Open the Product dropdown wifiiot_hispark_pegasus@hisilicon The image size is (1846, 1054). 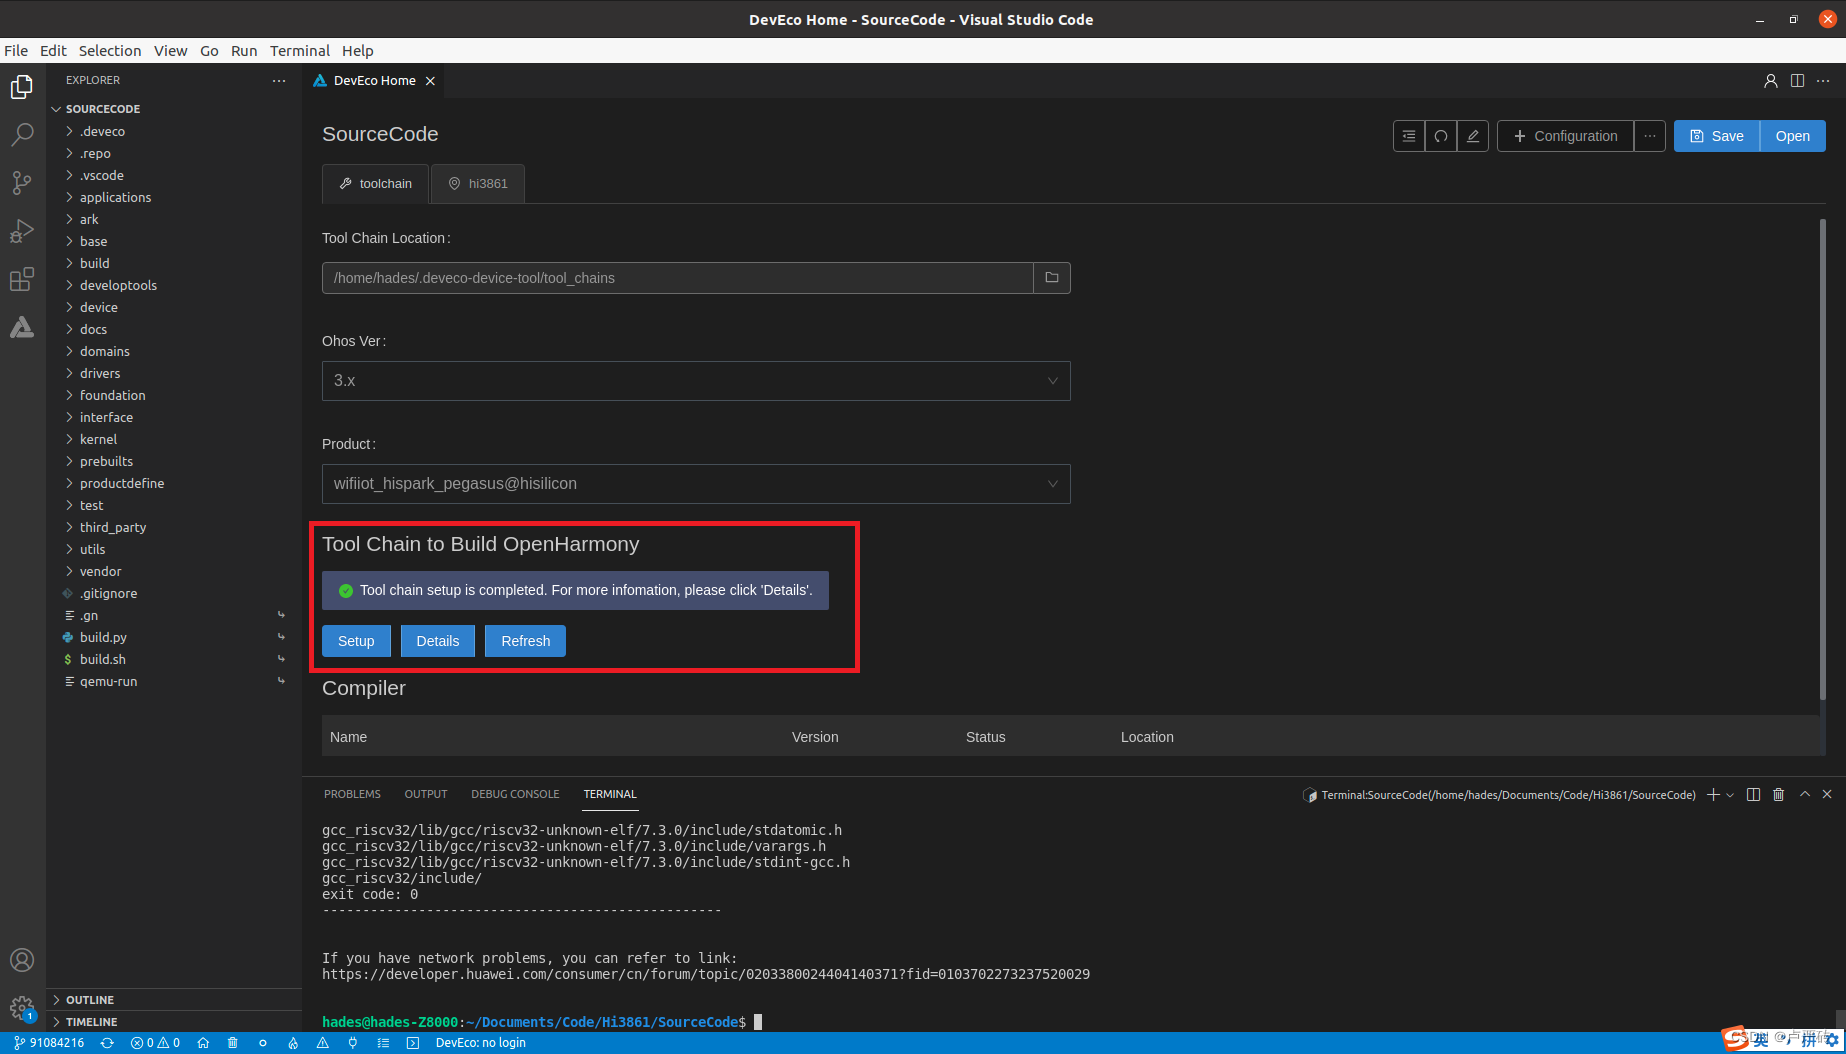pyautogui.click(x=696, y=484)
